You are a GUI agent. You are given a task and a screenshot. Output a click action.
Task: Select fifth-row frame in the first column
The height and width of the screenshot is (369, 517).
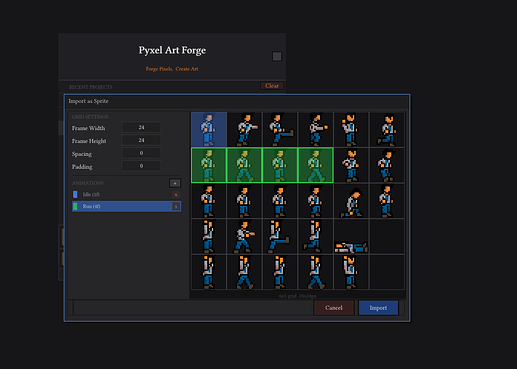[x=209, y=272]
